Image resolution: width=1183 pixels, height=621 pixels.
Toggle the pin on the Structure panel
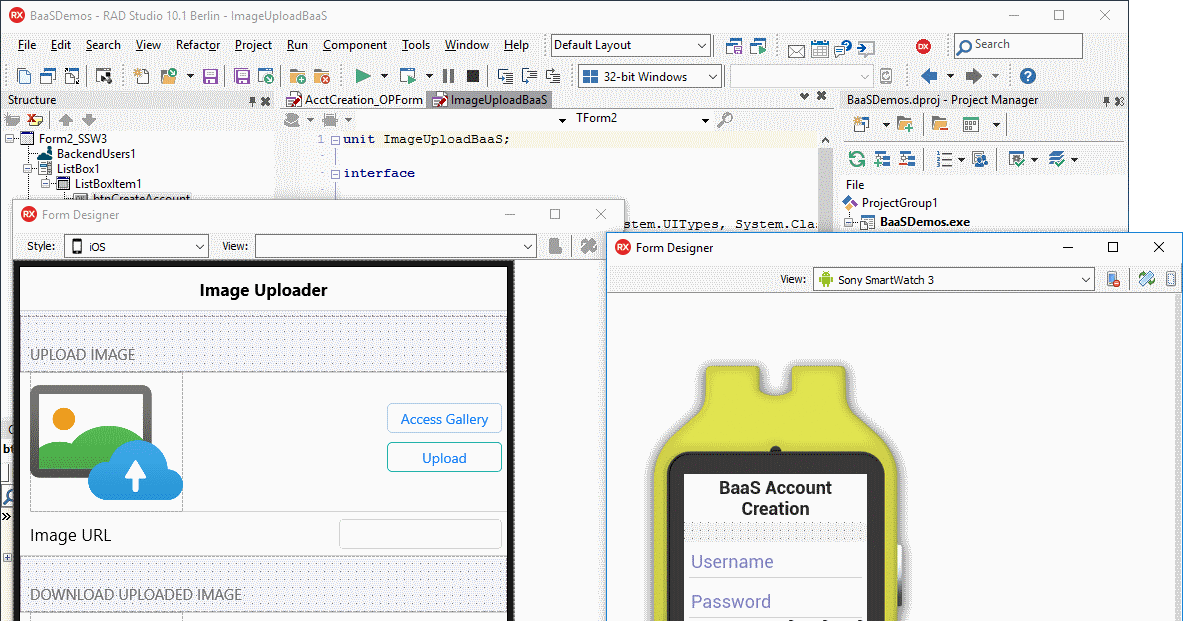(254, 100)
